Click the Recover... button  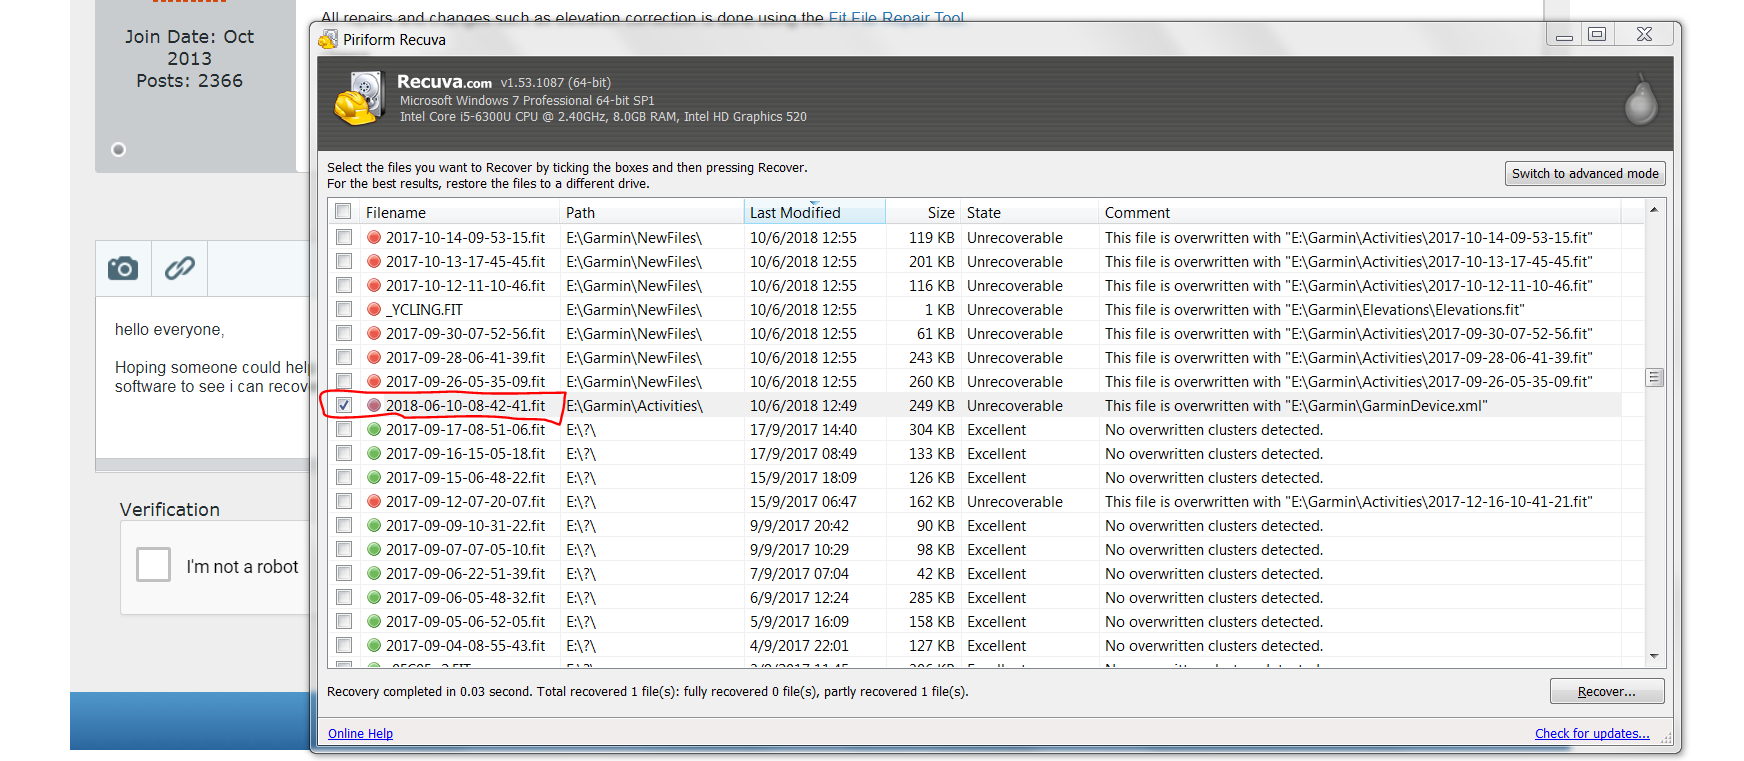(x=1607, y=692)
